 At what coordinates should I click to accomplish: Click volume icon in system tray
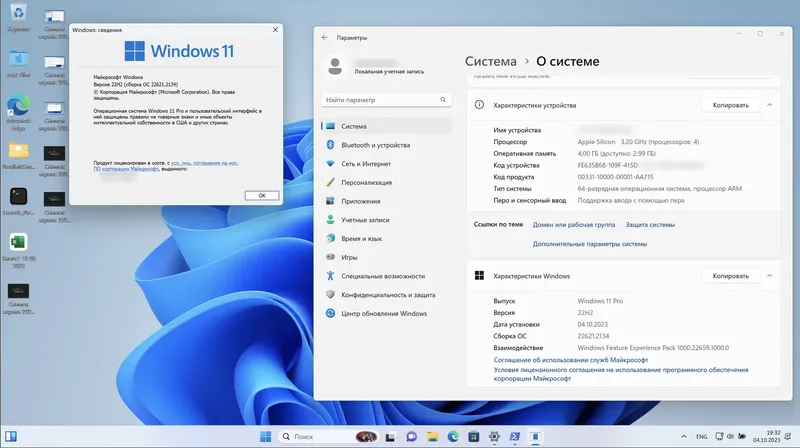(x=730, y=436)
